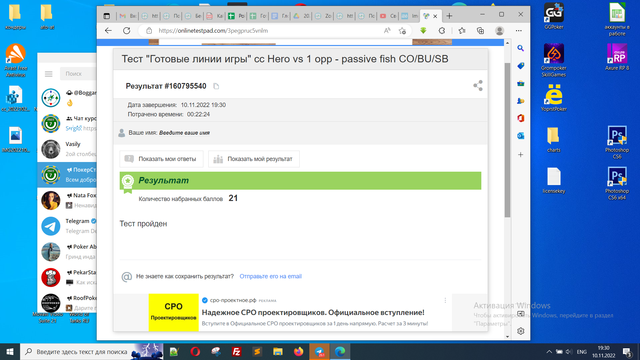Click 'Показать мой результат' button
The image size is (640, 360).
point(254,159)
